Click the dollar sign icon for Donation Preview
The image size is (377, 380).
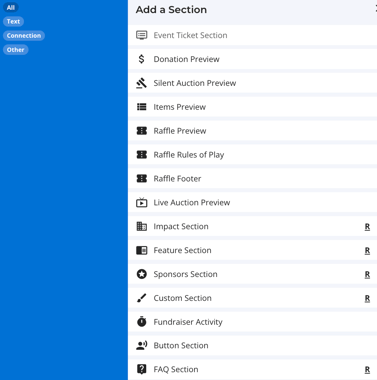click(x=142, y=59)
